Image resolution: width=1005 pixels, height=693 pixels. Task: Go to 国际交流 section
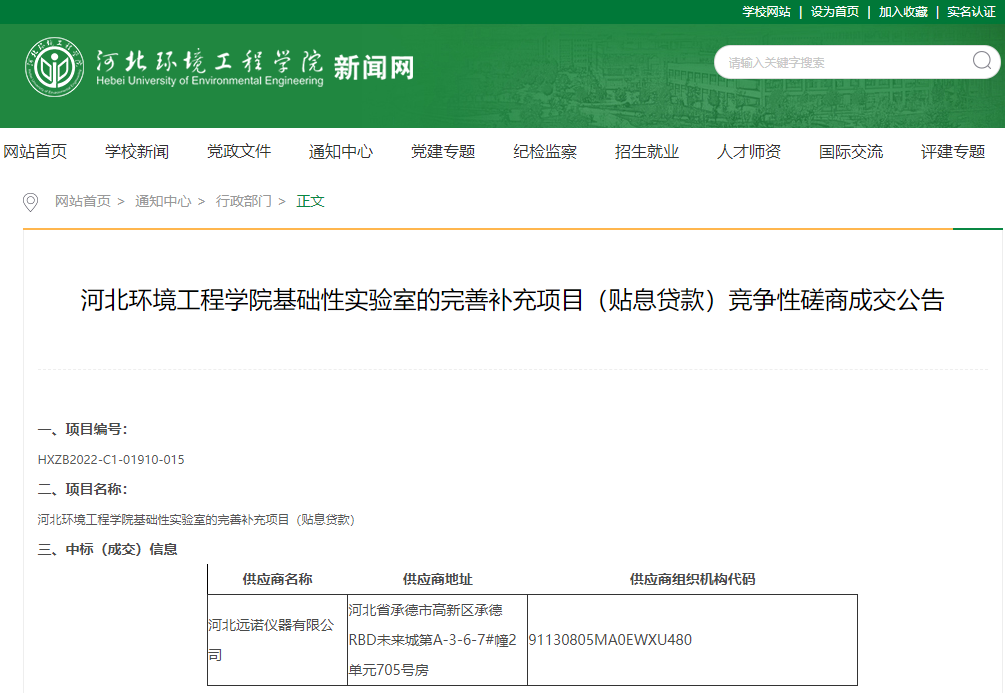click(851, 152)
